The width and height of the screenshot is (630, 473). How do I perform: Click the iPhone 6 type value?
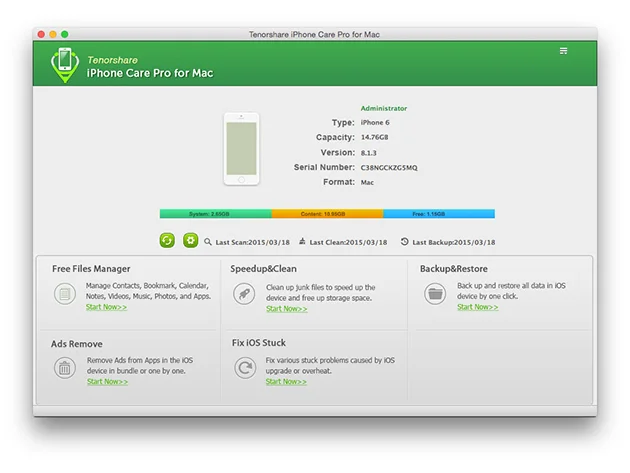[375, 123]
